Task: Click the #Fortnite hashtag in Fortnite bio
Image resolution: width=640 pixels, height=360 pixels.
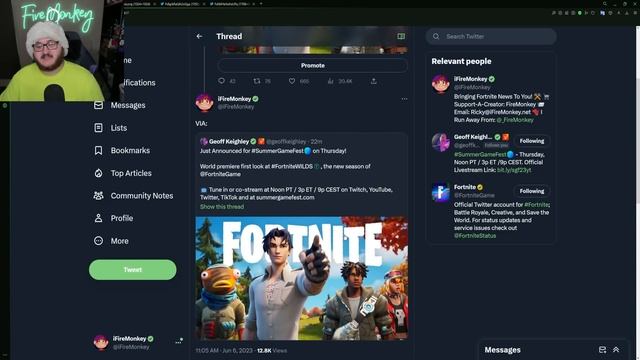Action: point(536,204)
